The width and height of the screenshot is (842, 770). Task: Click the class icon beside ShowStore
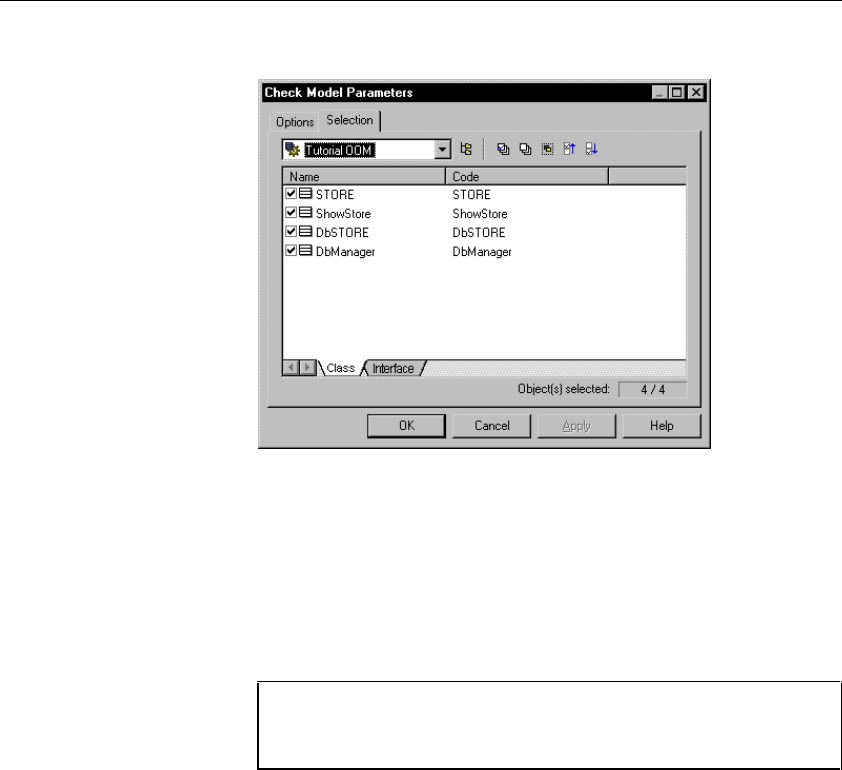pos(306,213)
